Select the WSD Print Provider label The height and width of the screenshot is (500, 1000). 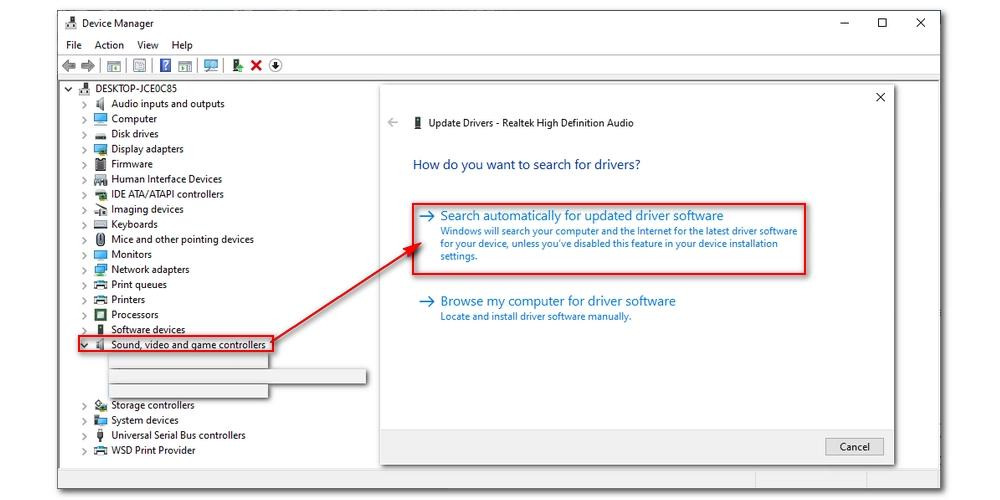point(153,450)
